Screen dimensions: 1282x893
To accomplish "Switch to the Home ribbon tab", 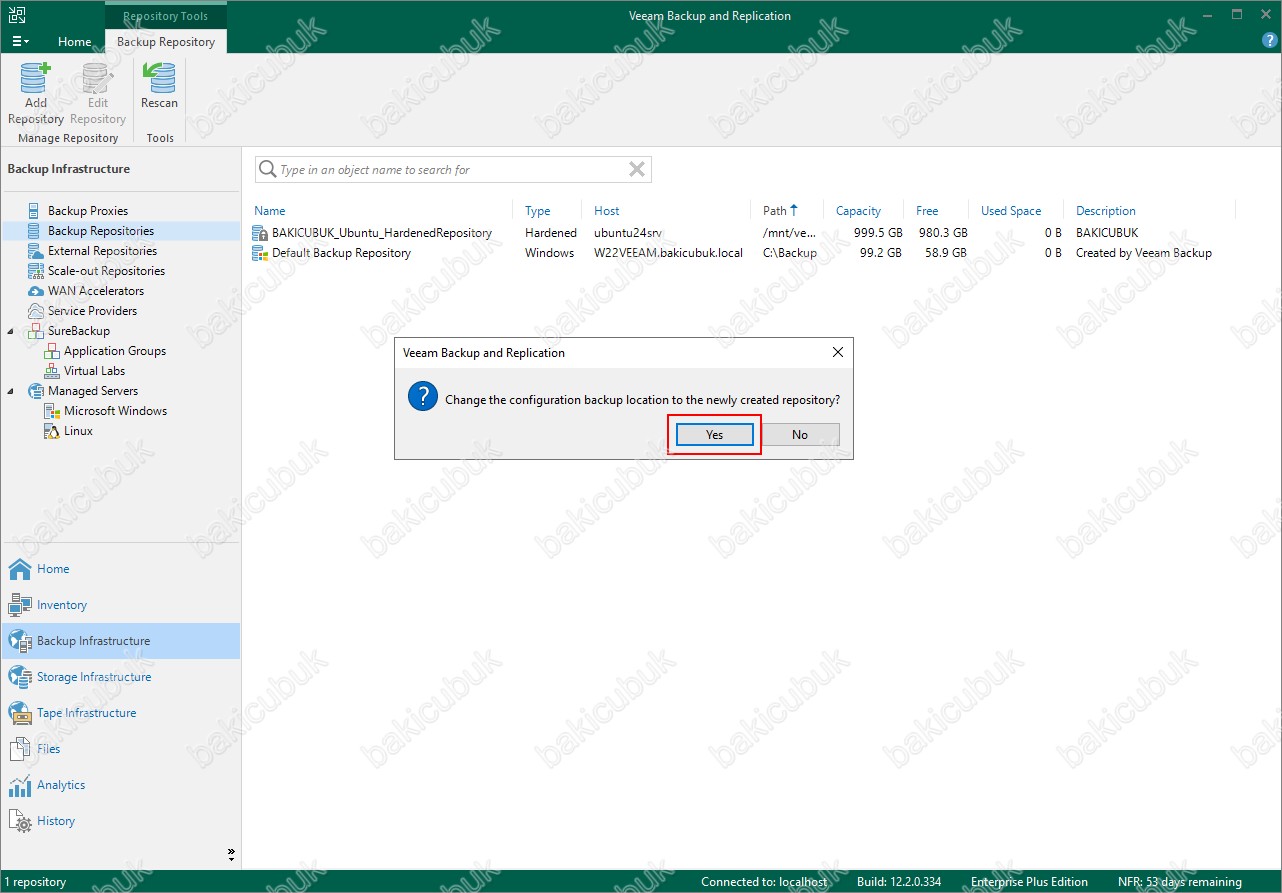I will point(75,42).
